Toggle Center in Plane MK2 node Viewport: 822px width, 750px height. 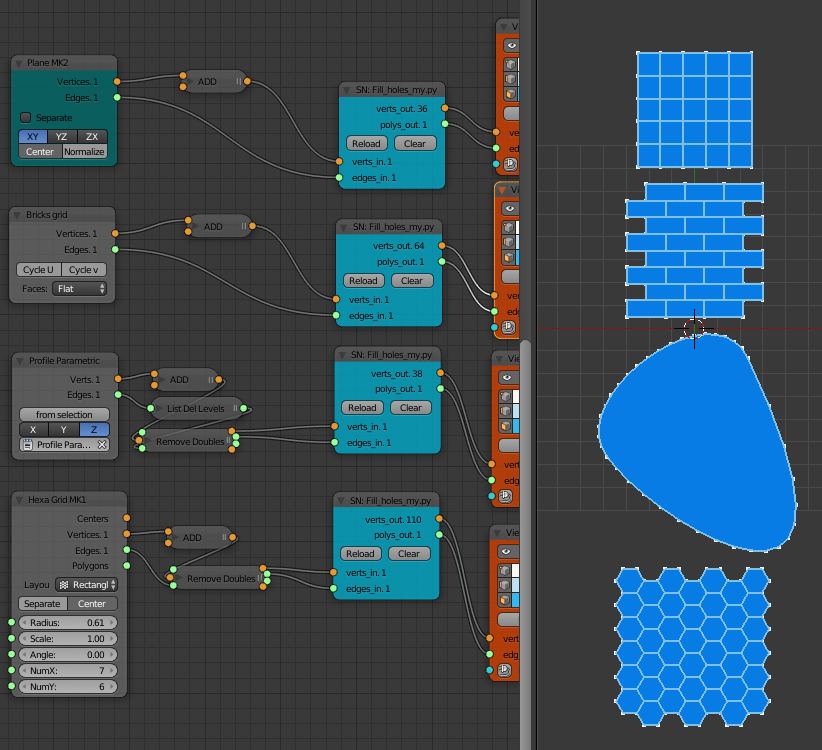click(x=40, y=151)
